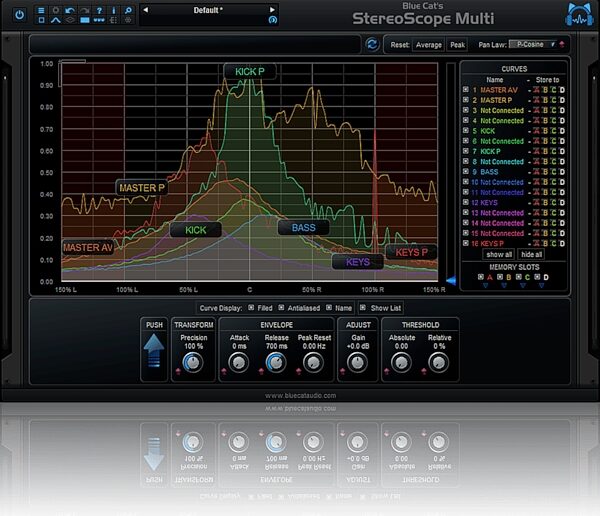The height and width of the screenshot is (516, 600).
Task: Click hide all curves button
Action: tap(531, 254)
